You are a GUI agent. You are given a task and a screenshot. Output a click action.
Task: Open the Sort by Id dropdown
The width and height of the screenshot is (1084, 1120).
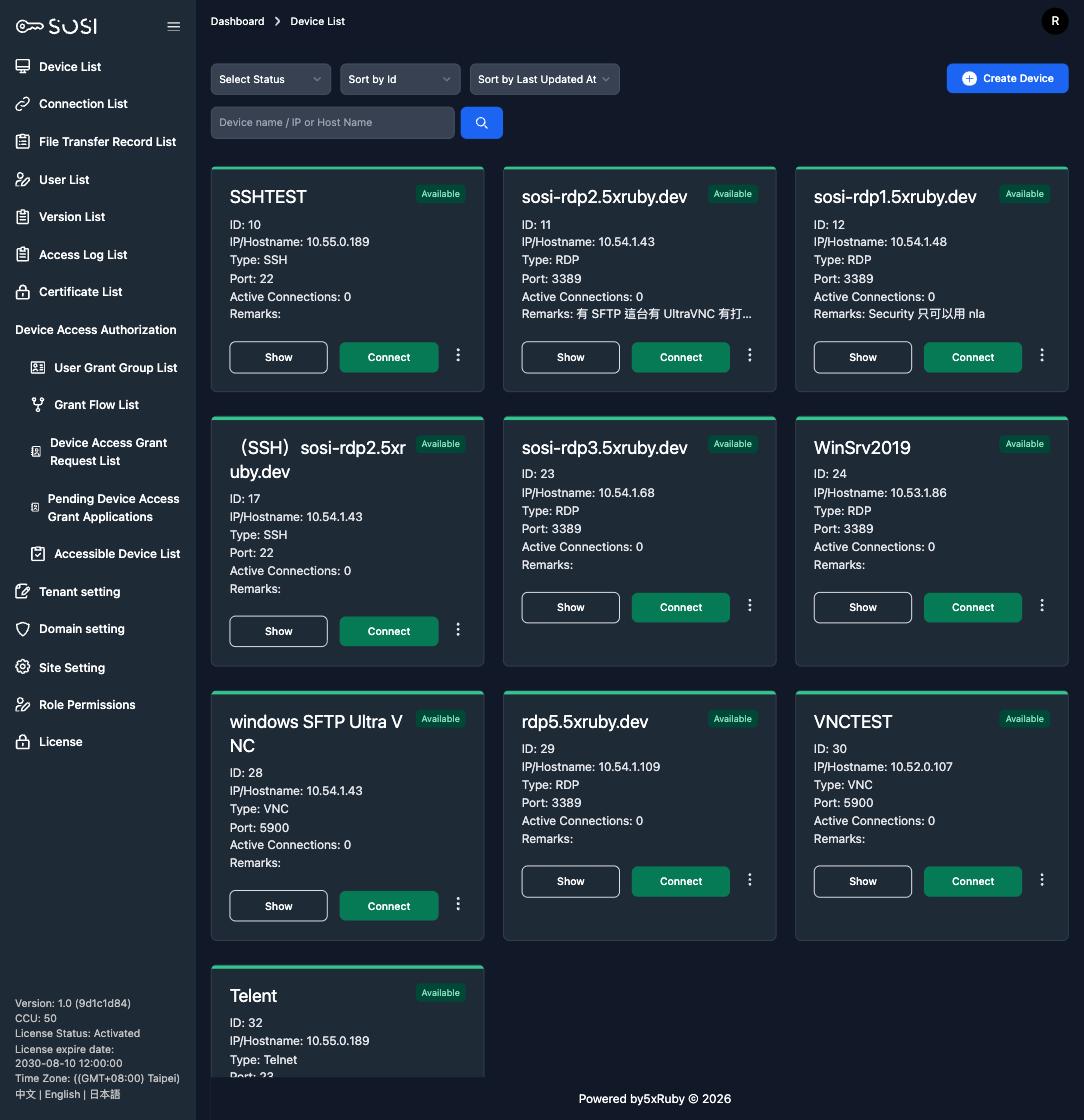point(400,79)
